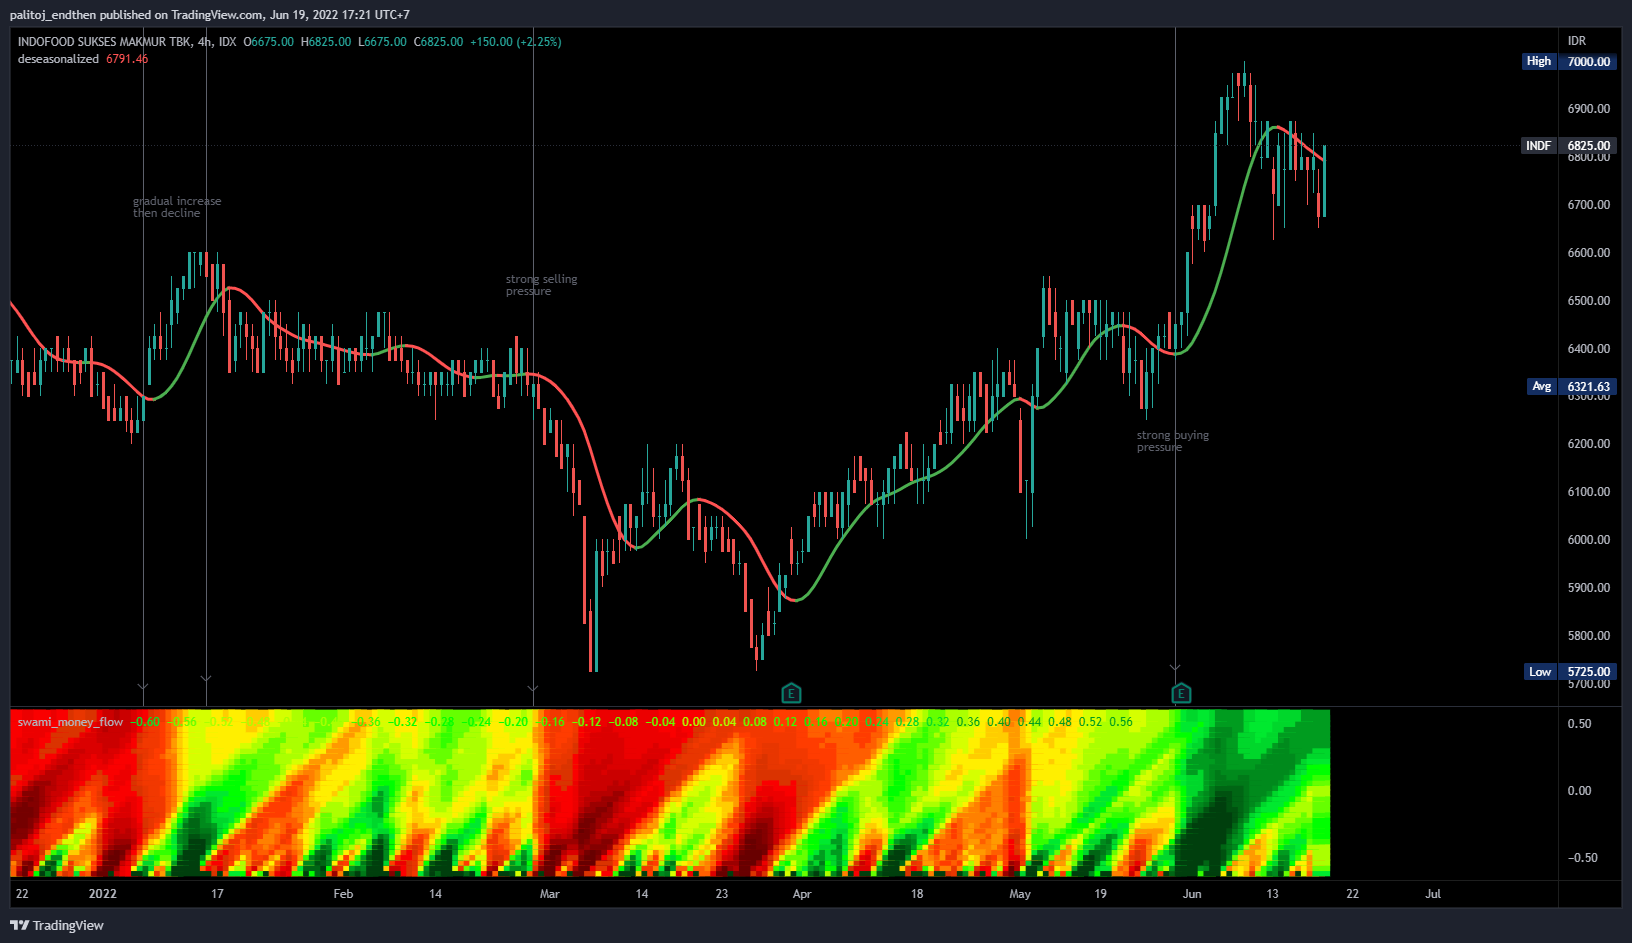Click the 6825.00 current price value
Viewport: 1632px width, 943px height.
(x=1589, y=146)
